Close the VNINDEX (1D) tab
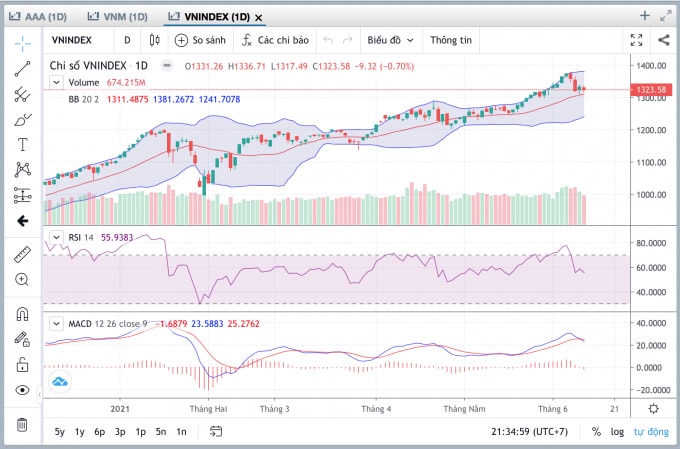The height and width of the screenshot is (449, 680). pyautogui.click(x=258, y=18)
